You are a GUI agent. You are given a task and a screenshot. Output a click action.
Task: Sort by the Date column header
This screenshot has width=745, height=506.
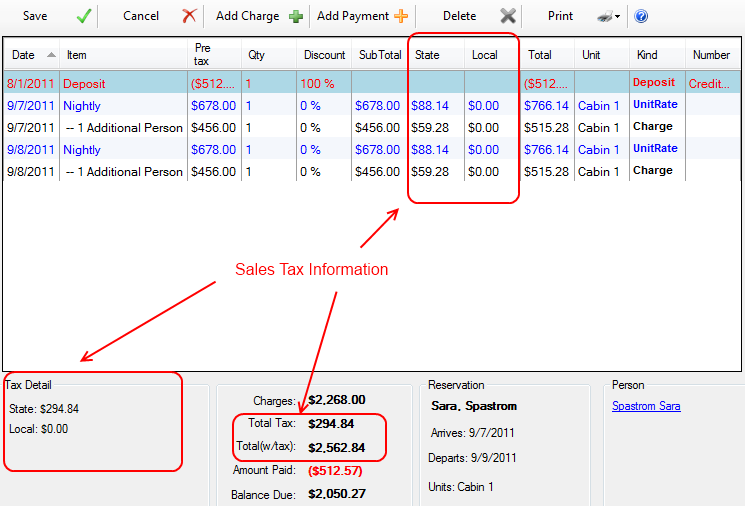coord(23,55)
